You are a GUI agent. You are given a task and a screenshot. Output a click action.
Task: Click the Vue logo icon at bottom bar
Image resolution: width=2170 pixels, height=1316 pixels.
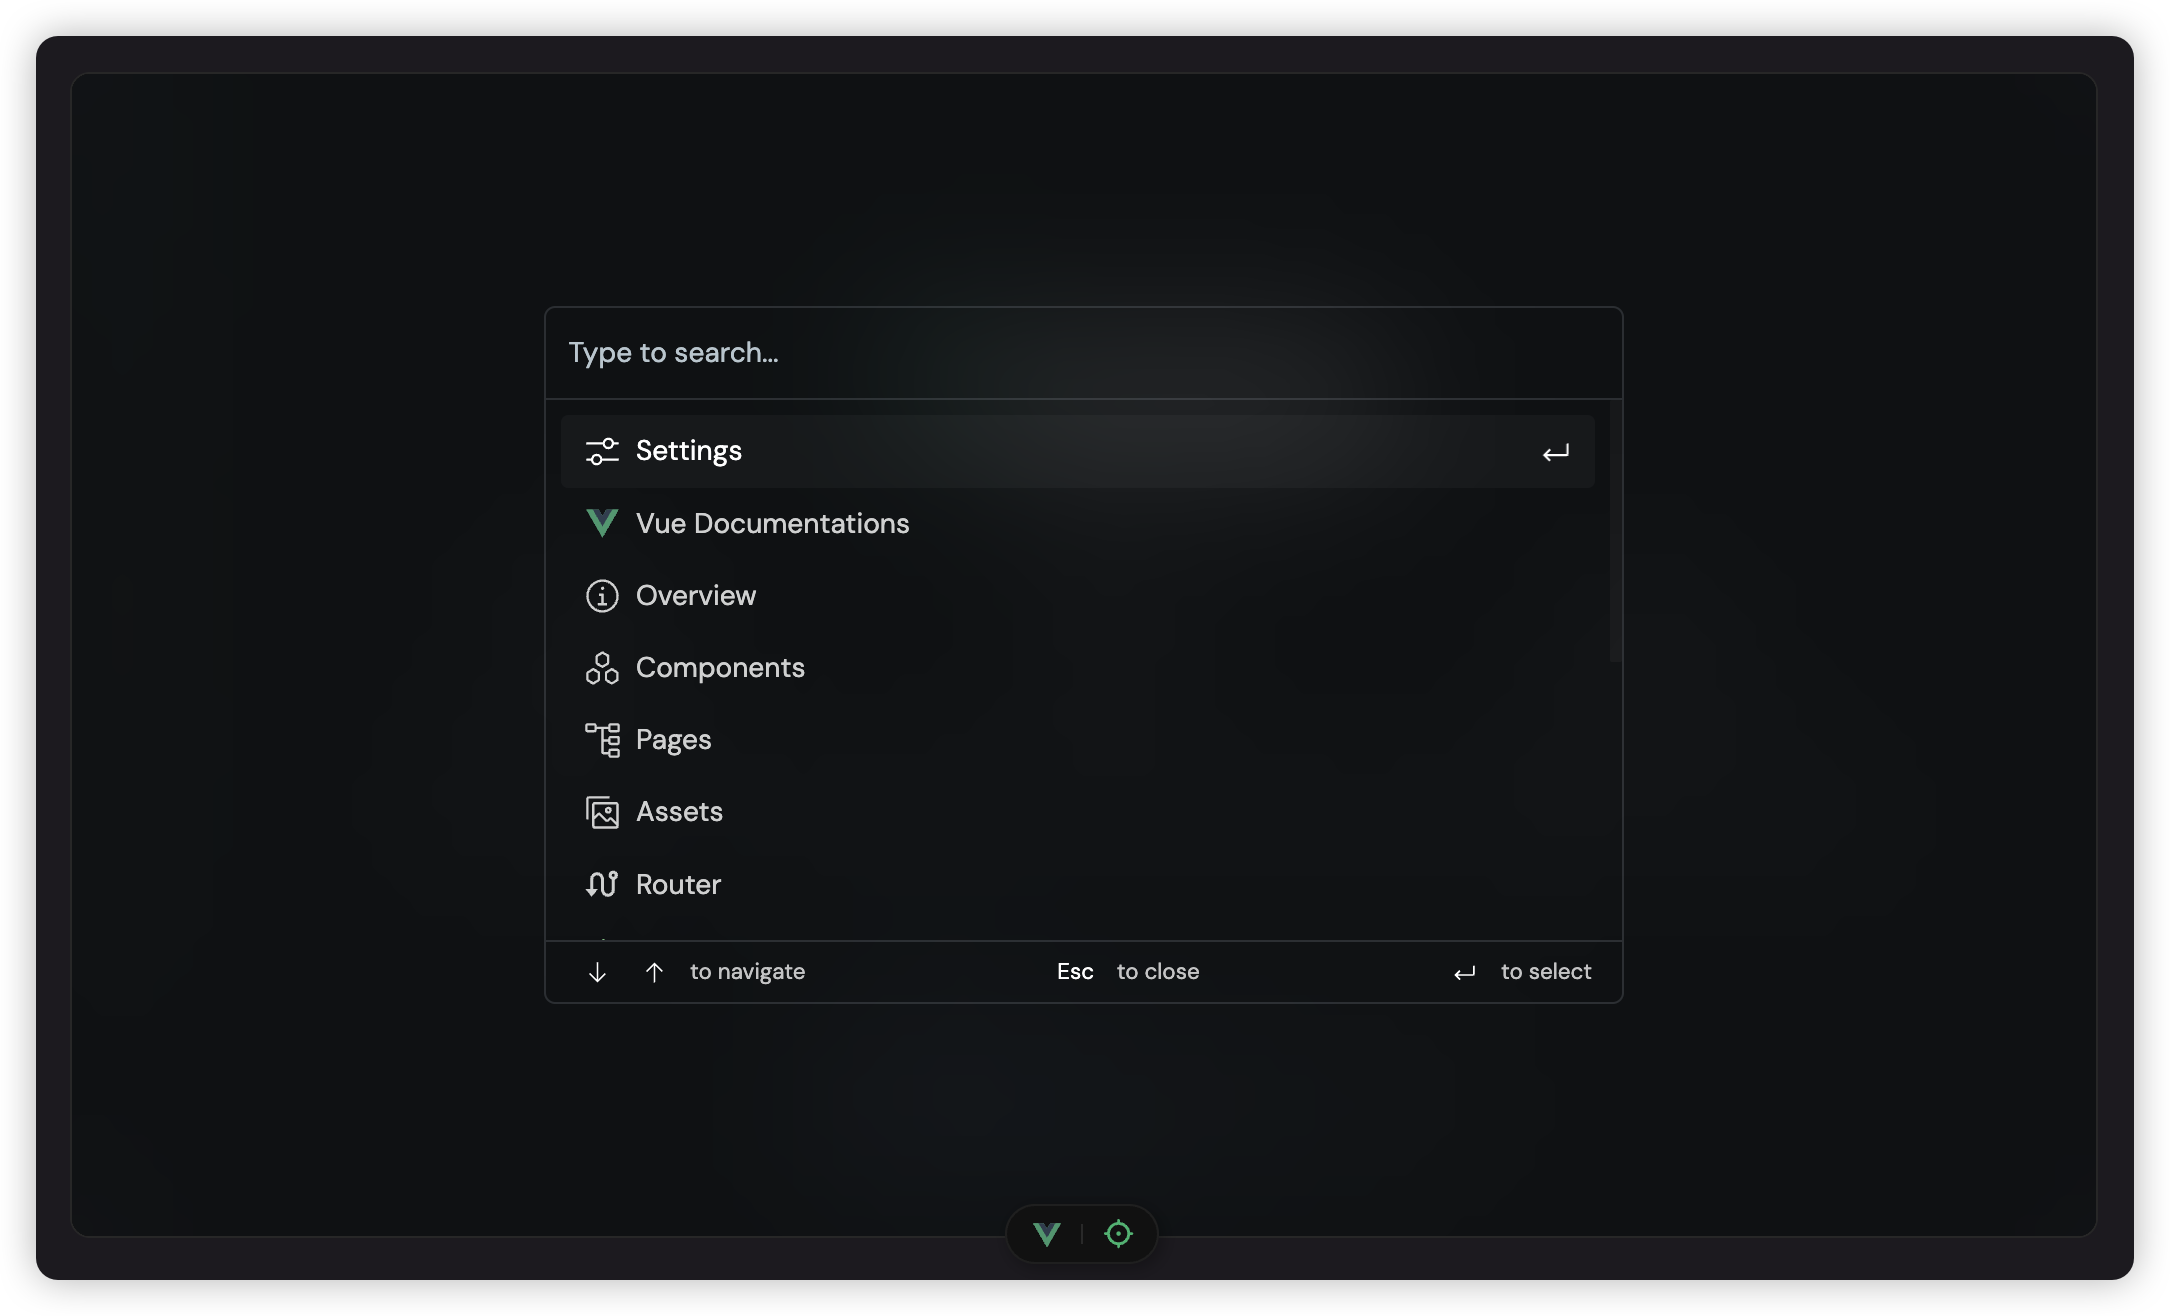coord(1048,1232)
